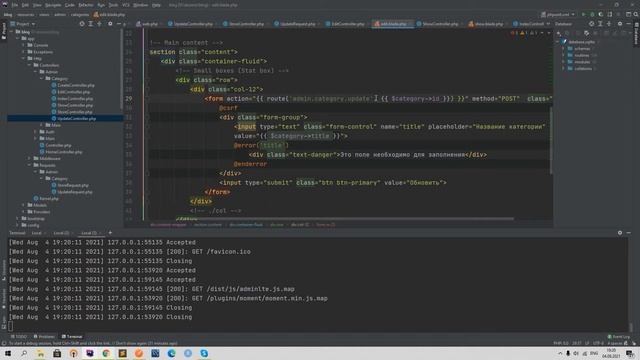Open Kernel.php in the project tree
The width and height of the screenshot is (640, 360).
coord(46,199)
